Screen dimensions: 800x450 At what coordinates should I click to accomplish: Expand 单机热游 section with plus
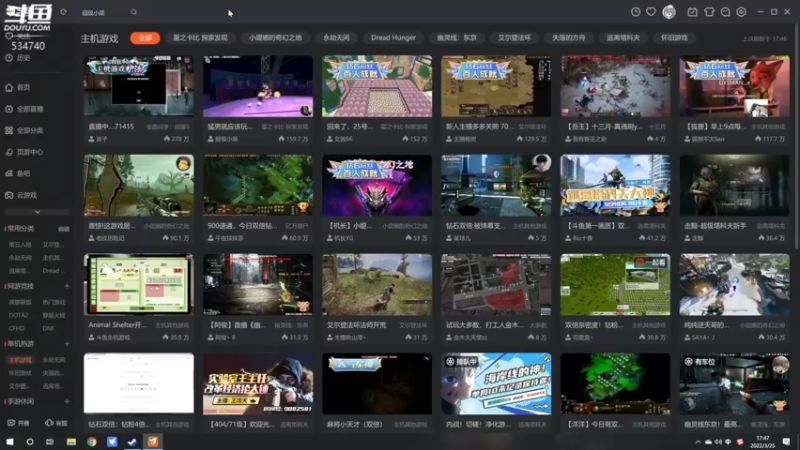[67, 344]
